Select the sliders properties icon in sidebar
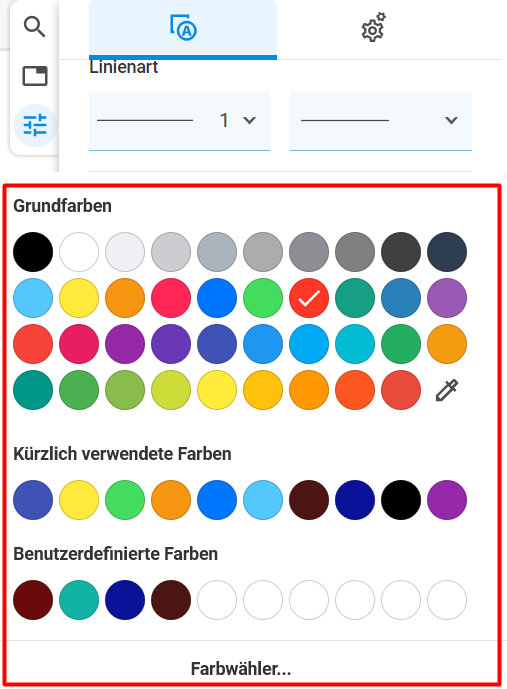This screenshot has width=507, height=689. click(35, 125)
